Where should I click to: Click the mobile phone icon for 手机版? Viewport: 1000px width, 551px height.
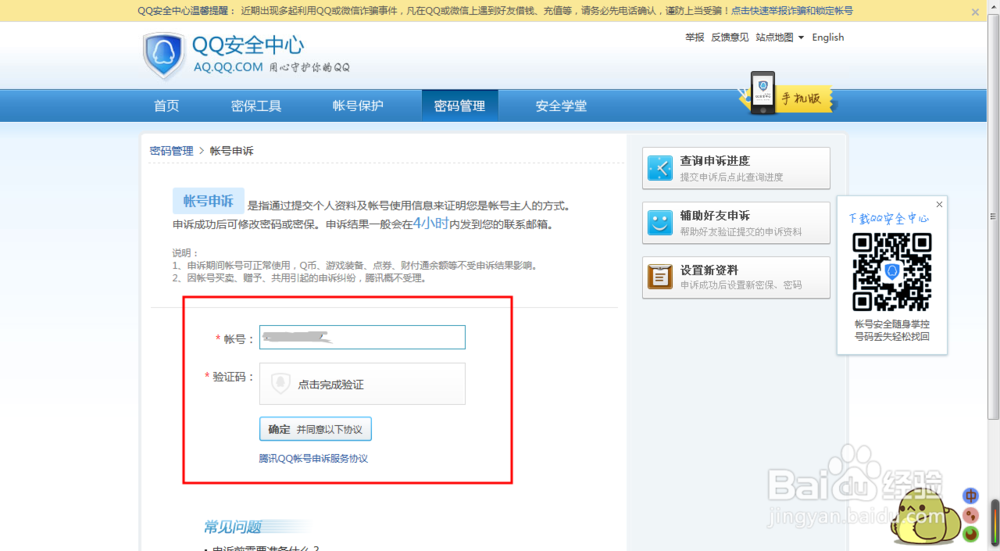click(762, 92)
